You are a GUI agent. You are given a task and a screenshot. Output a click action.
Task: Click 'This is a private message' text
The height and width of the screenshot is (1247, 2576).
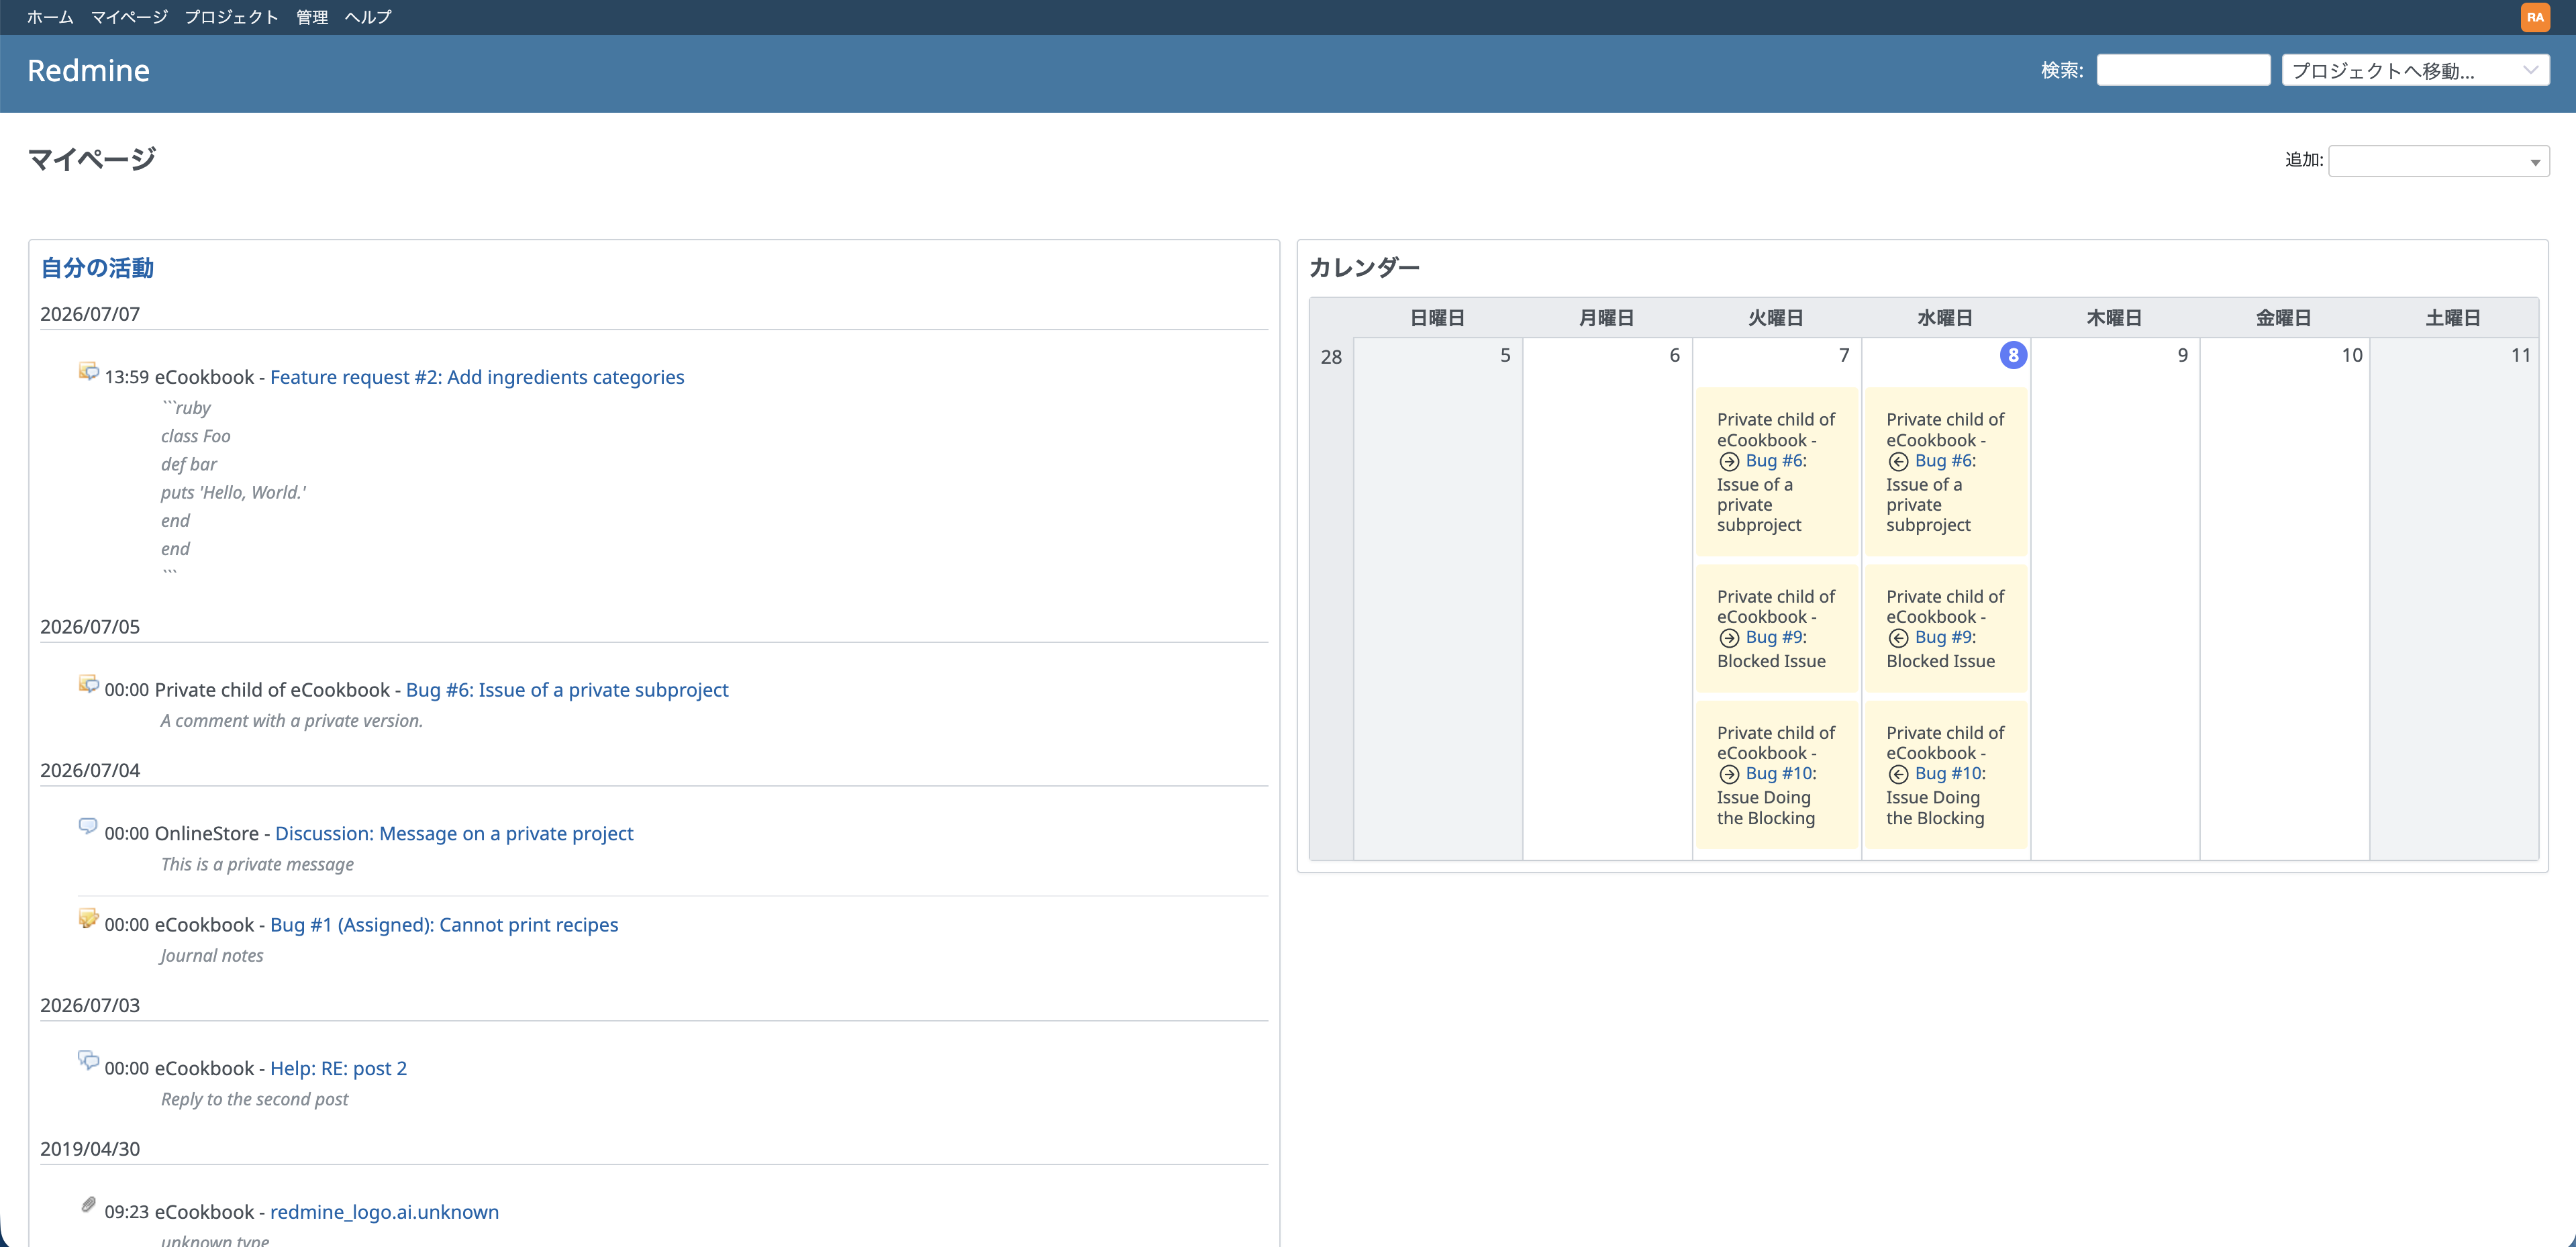point(257,865)
